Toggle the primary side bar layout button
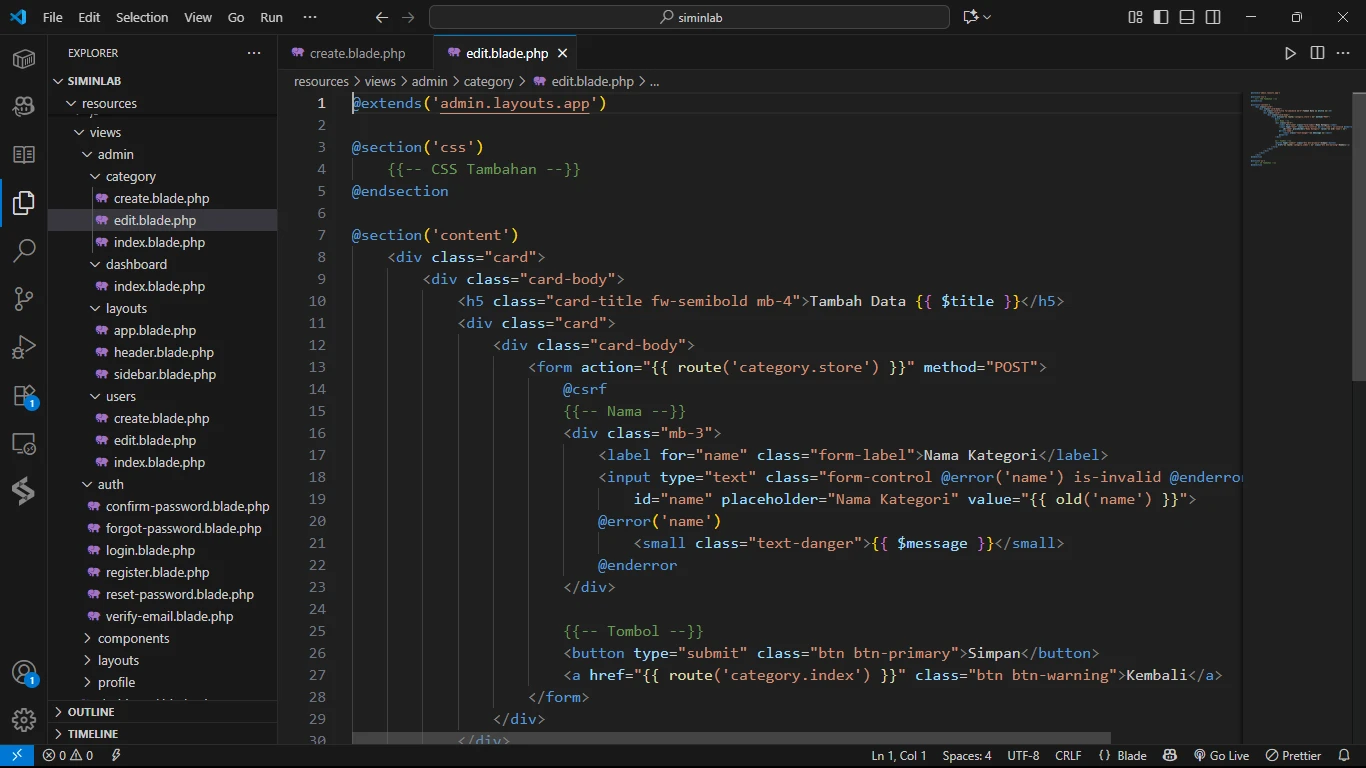The image size is (1366, 768). click(x=1161, y=17)
